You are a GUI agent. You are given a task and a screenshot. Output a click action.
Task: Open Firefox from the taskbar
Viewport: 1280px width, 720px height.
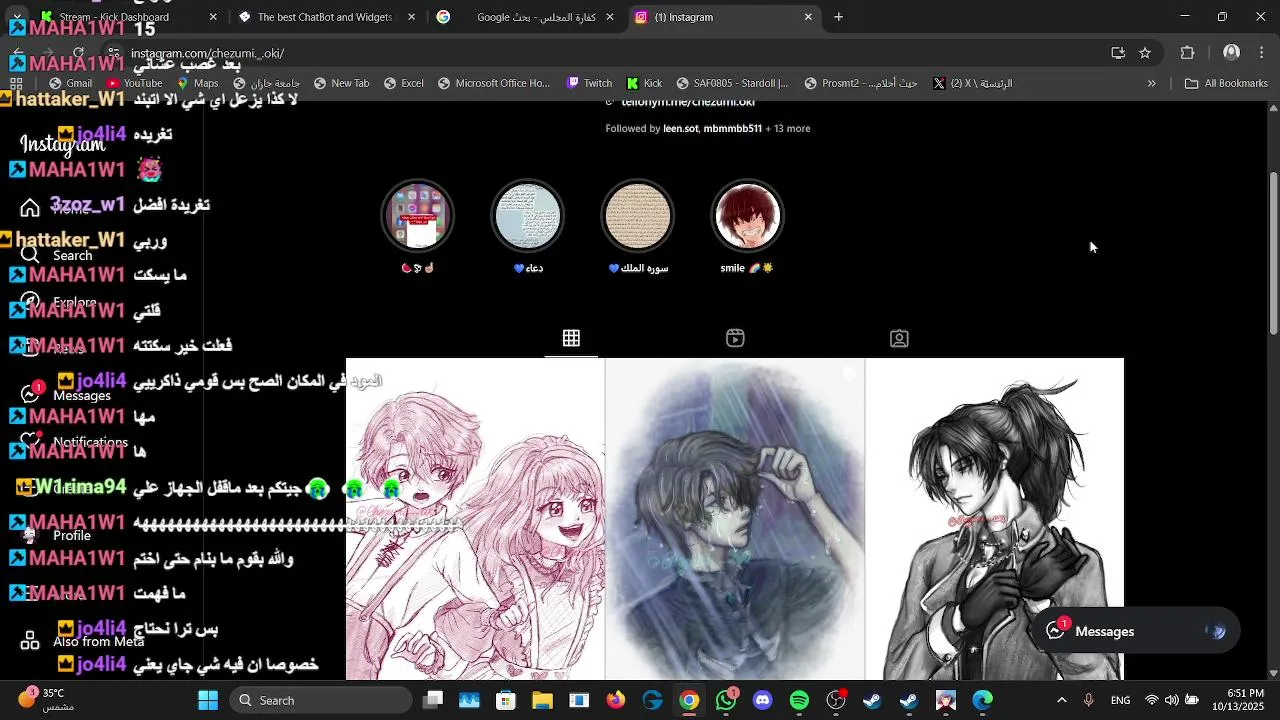(x=616, y=700)
